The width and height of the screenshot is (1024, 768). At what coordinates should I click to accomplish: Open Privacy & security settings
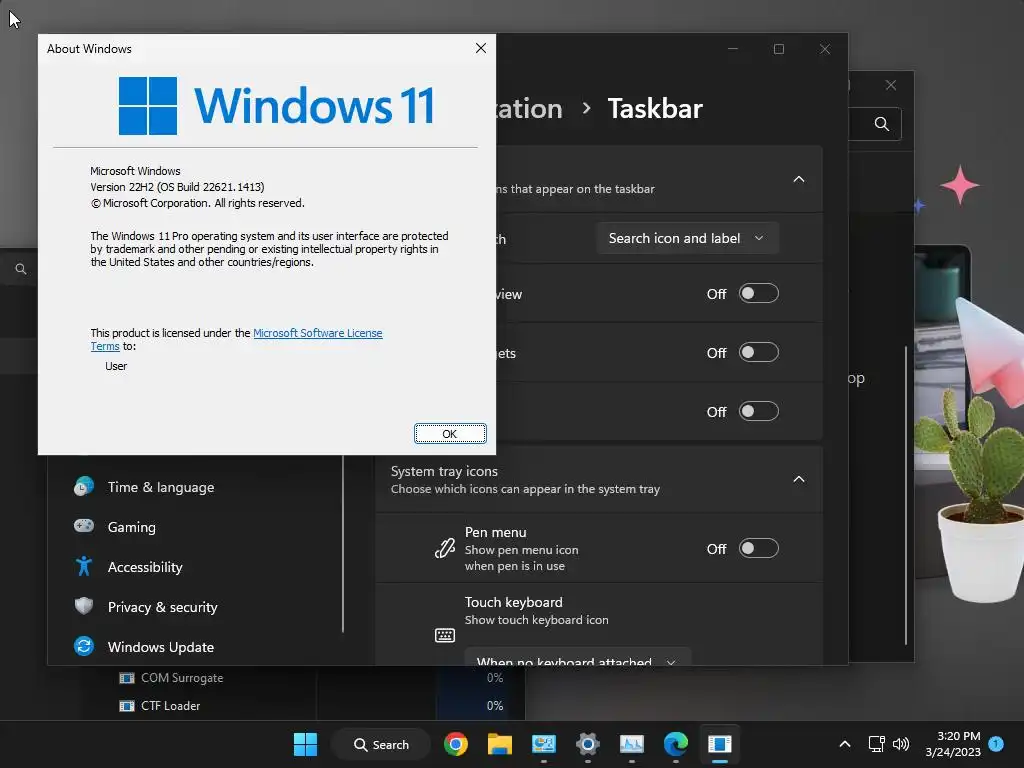[x=163, y=607]
